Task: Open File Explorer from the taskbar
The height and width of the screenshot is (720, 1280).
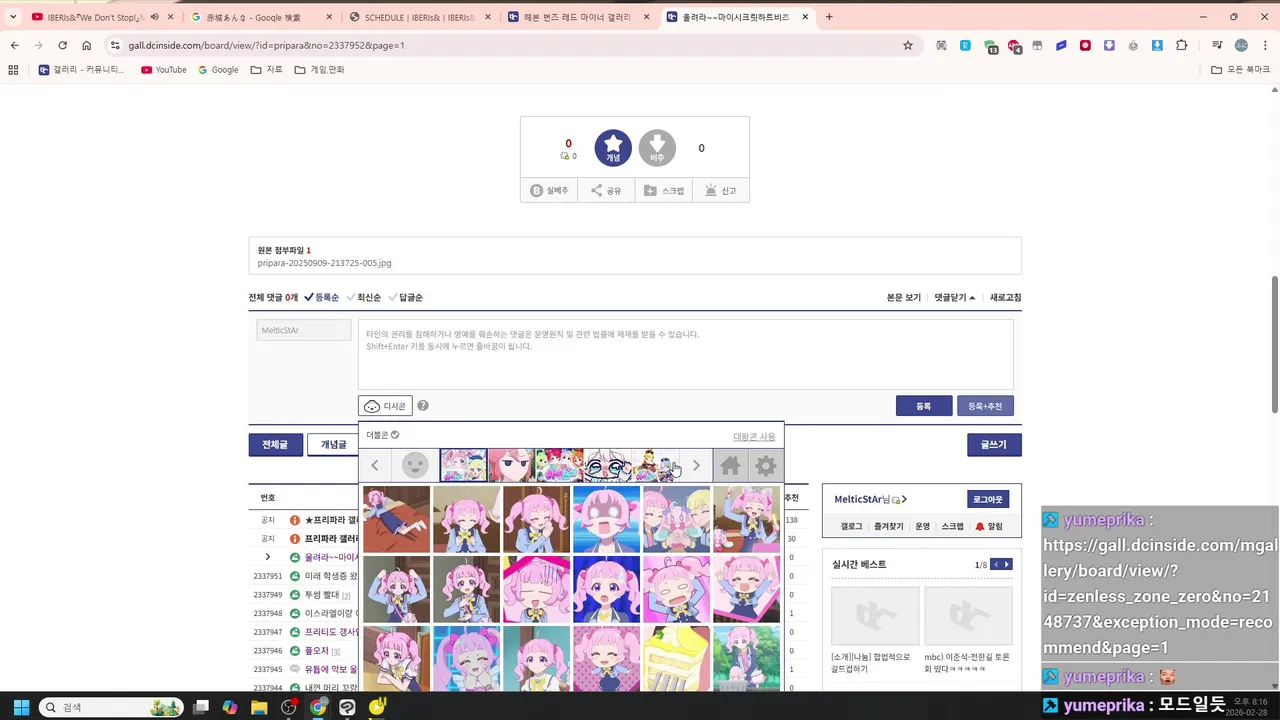Action: pos(259,707)
